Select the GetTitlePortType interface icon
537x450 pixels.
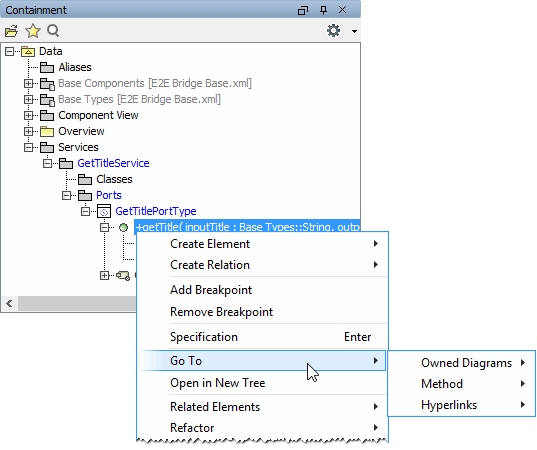tap(104, 211)
